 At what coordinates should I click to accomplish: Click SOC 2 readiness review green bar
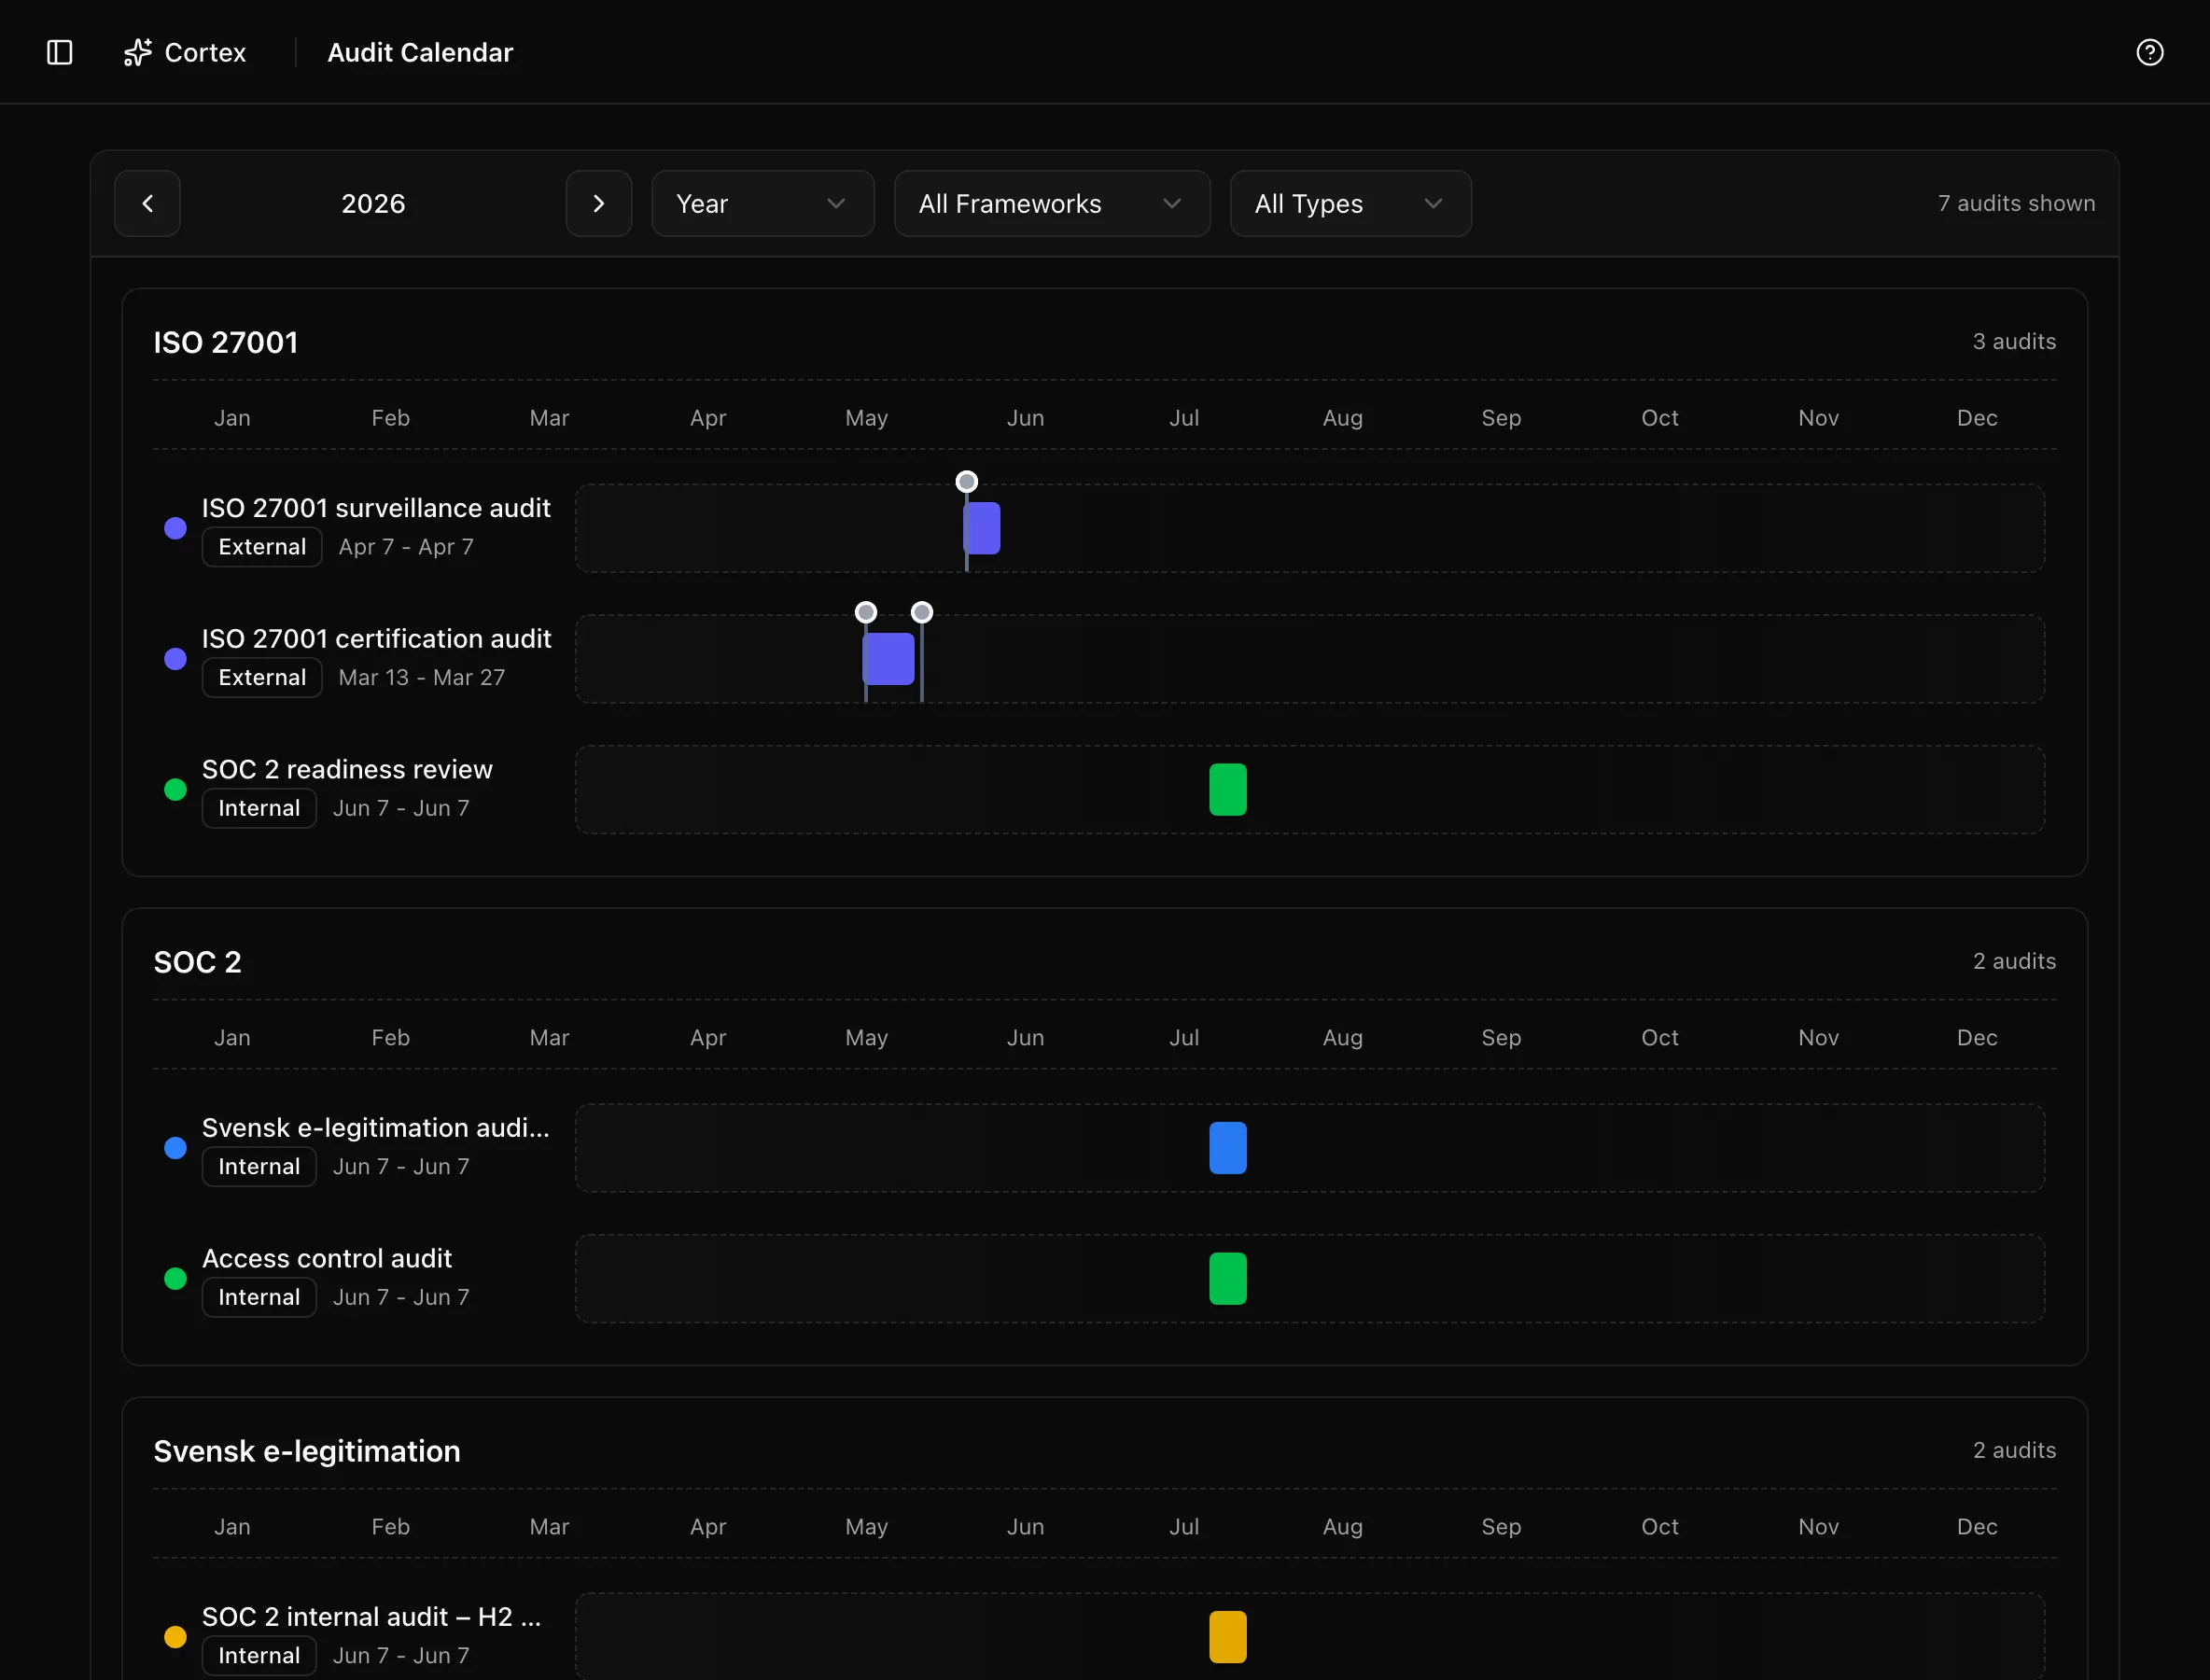(1227, 789)
